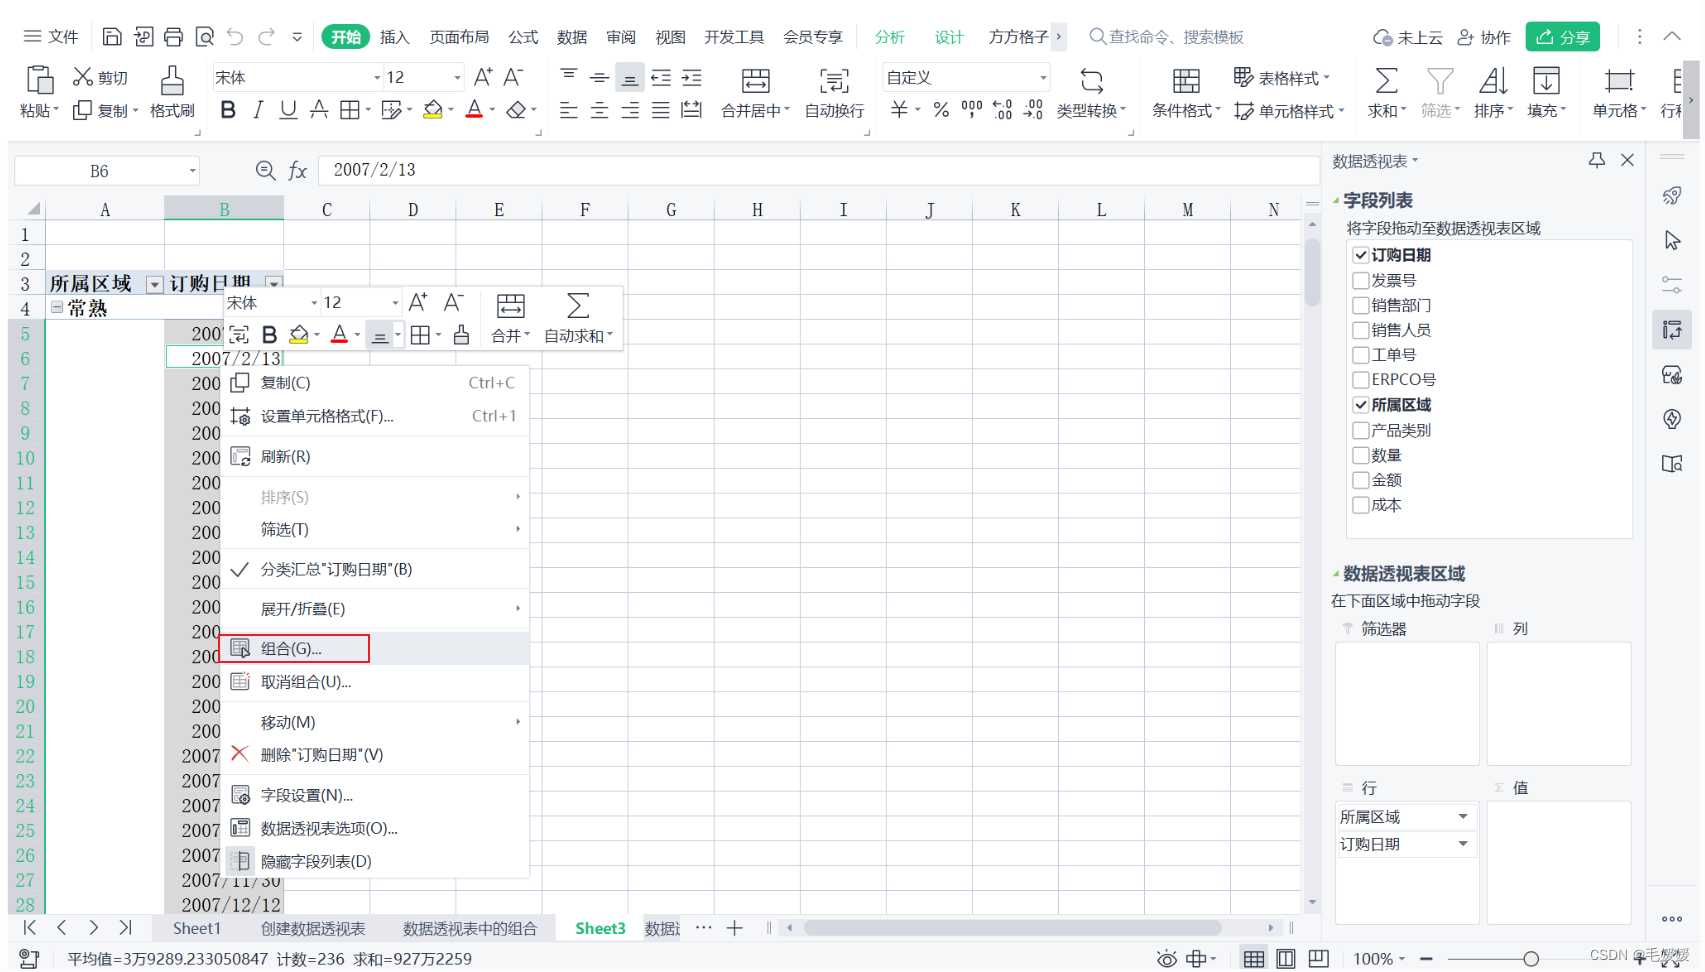Click the Print icon in quick access toolbar
The image size is (1705, 972).
pos(173,37)
